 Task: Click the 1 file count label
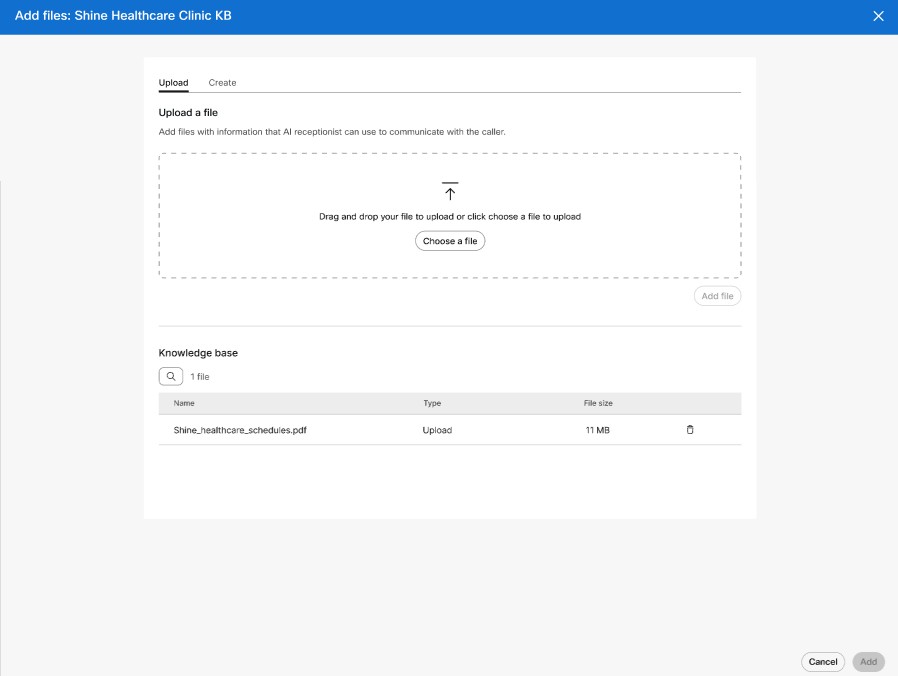200,376
